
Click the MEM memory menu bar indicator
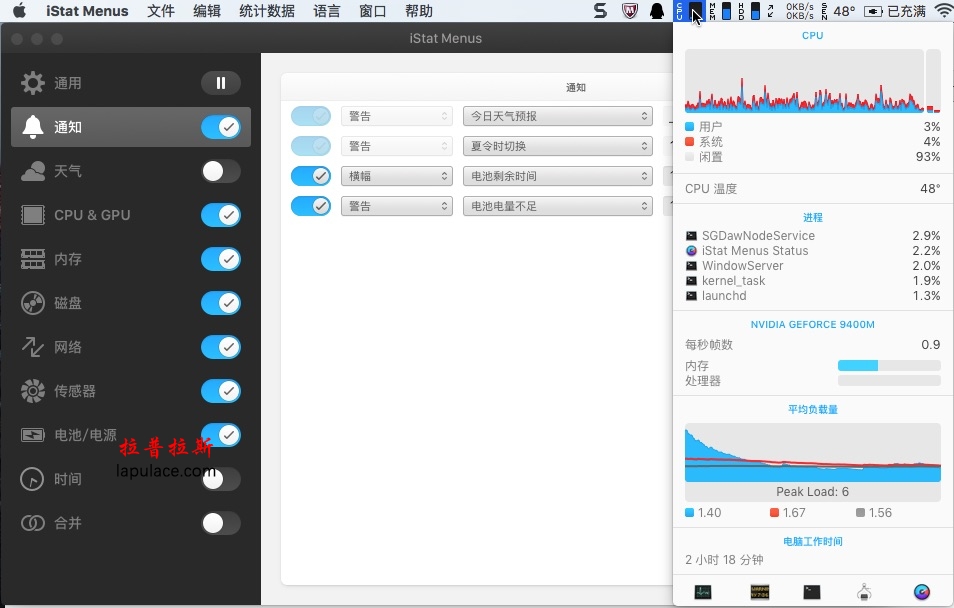click(719, 11)
